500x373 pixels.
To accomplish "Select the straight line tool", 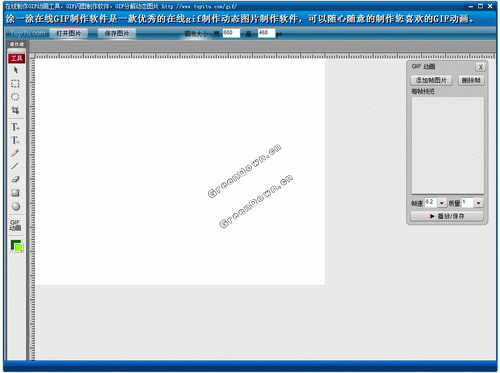I will point(15,166).
